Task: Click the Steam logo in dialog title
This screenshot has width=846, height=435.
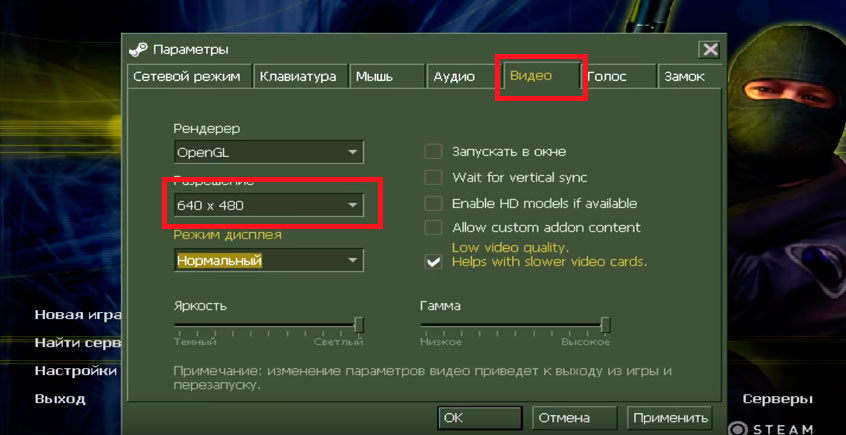Action: [x=139, y=49]
